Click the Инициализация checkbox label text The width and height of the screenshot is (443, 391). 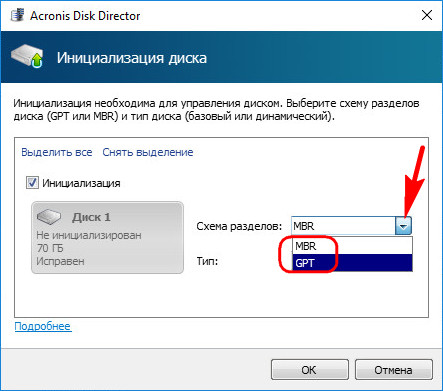81,183
